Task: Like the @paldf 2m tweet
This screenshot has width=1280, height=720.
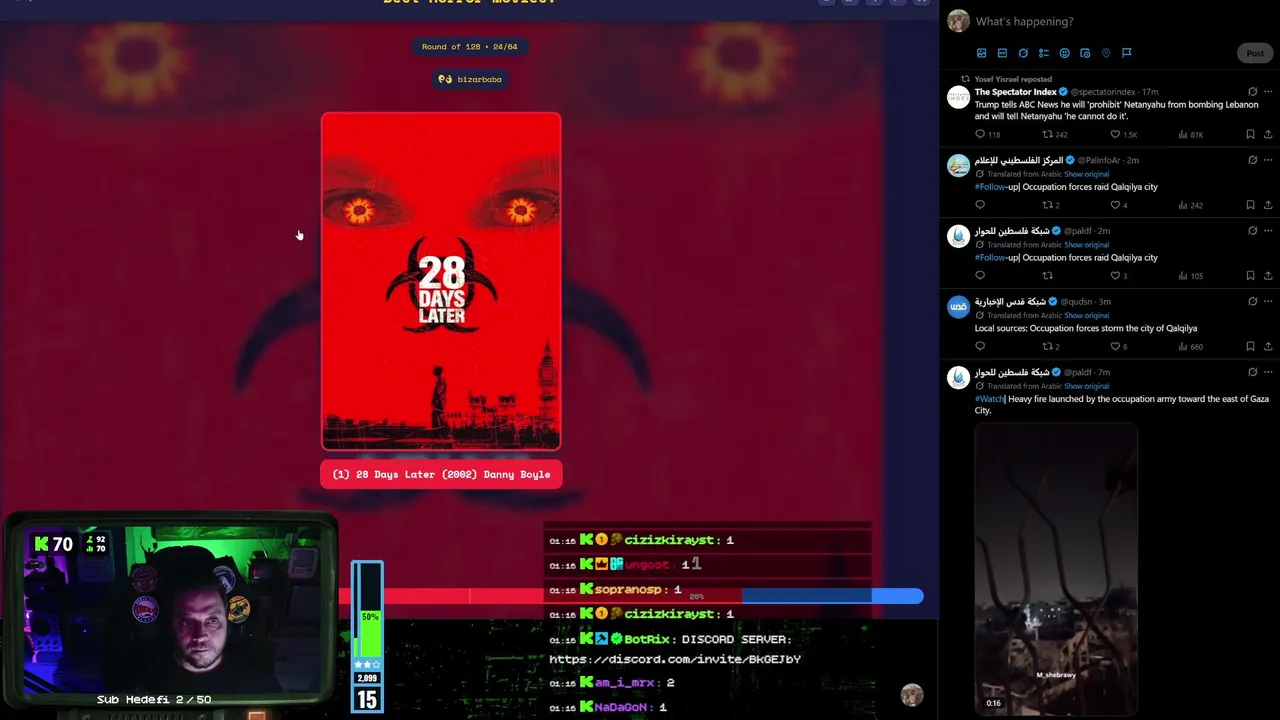Action: coord(1115,276)
